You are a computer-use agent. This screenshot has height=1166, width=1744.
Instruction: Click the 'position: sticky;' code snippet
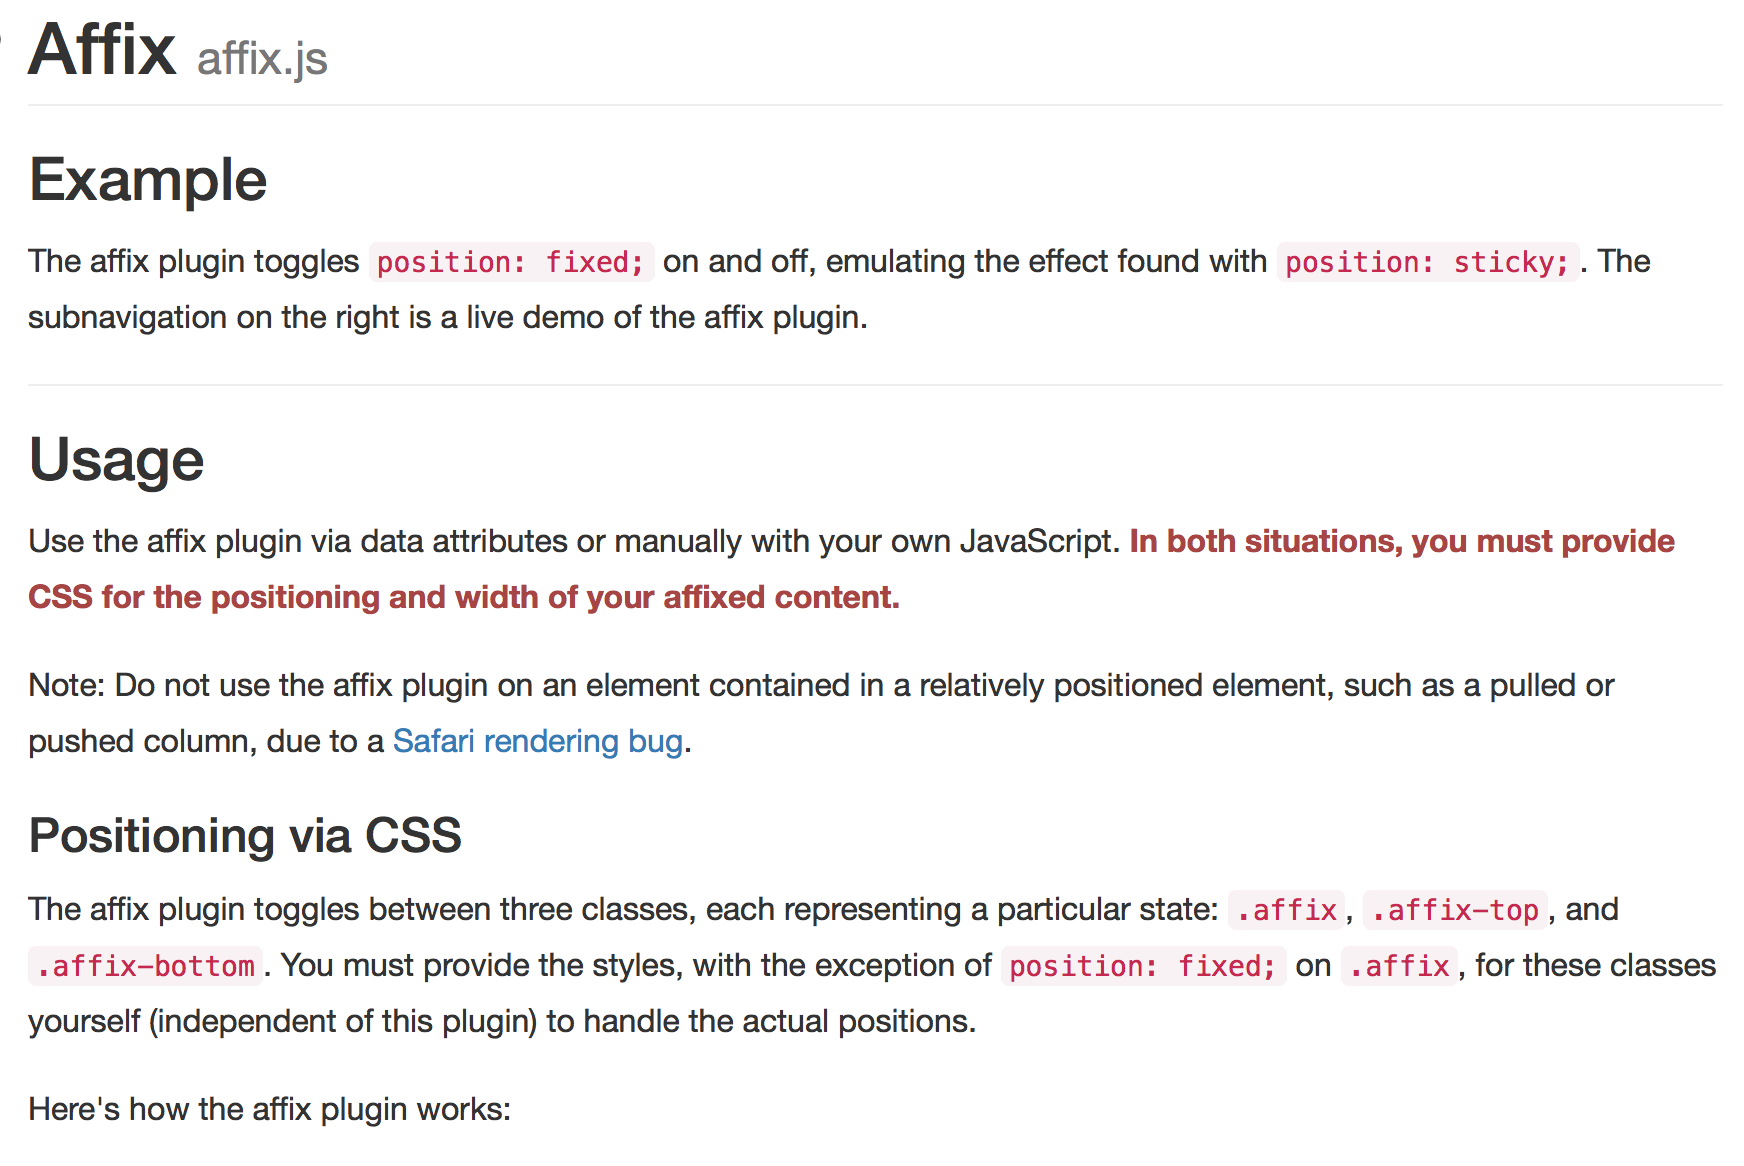click(1427, 262)
